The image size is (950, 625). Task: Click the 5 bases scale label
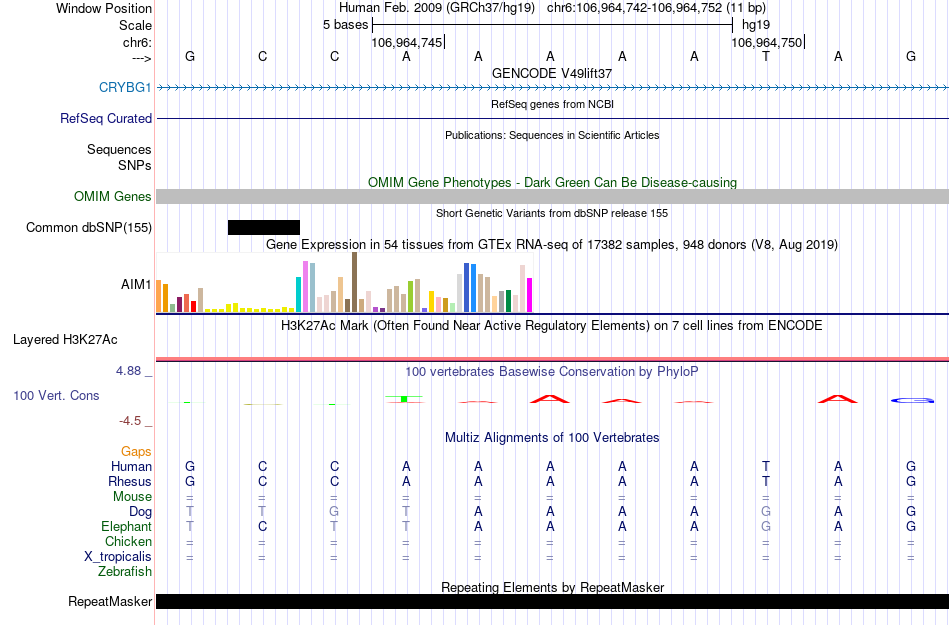(345, 25)
